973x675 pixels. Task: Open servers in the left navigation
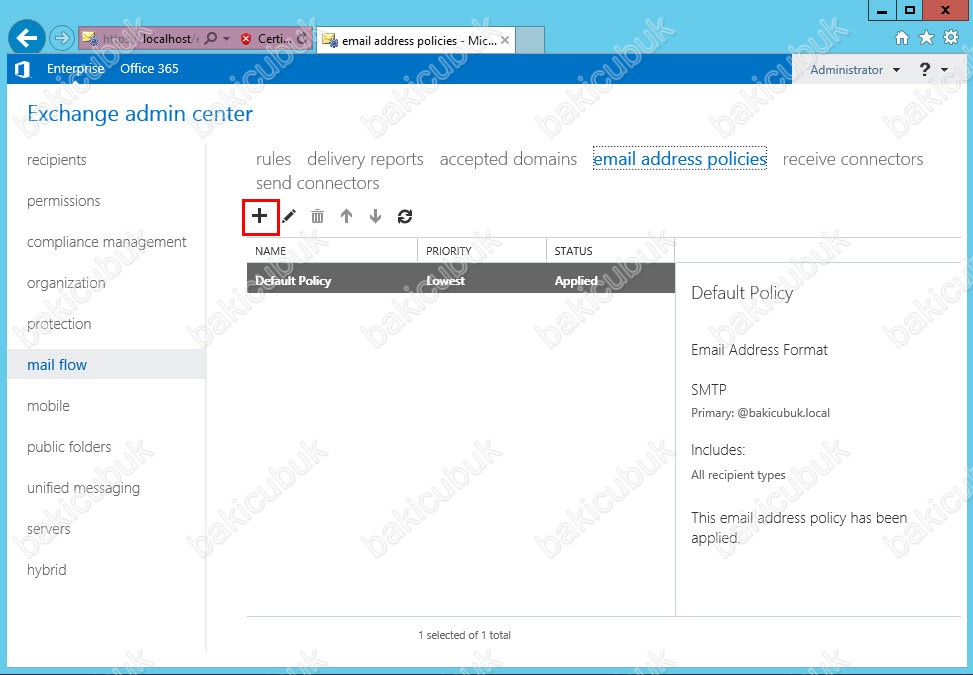coord(48,529)
